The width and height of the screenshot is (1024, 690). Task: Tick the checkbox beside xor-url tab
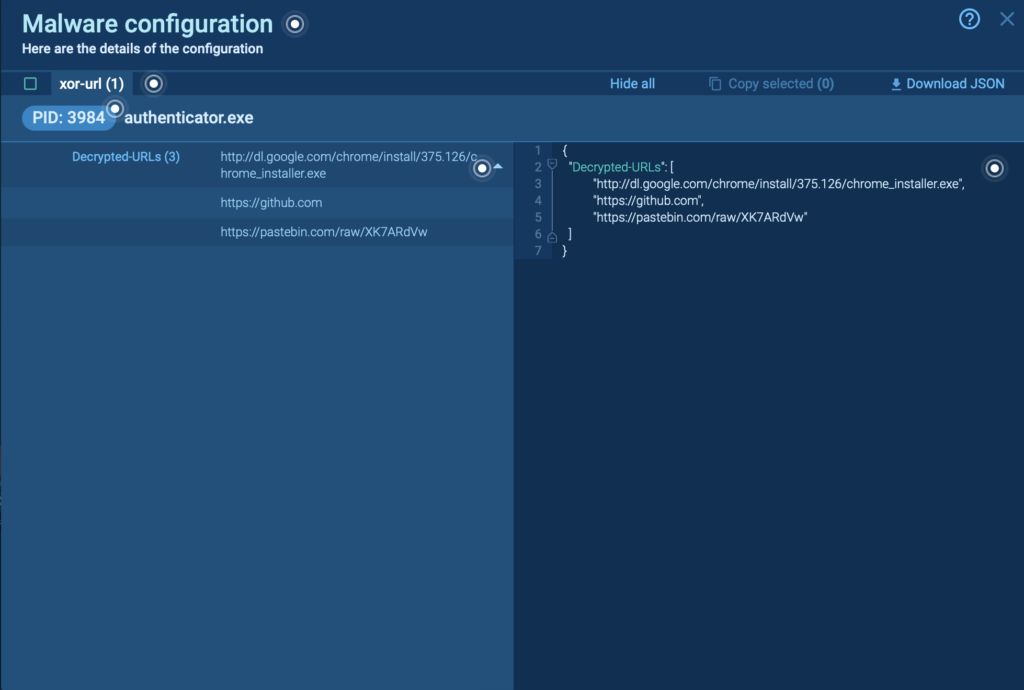tap(30, 84)
